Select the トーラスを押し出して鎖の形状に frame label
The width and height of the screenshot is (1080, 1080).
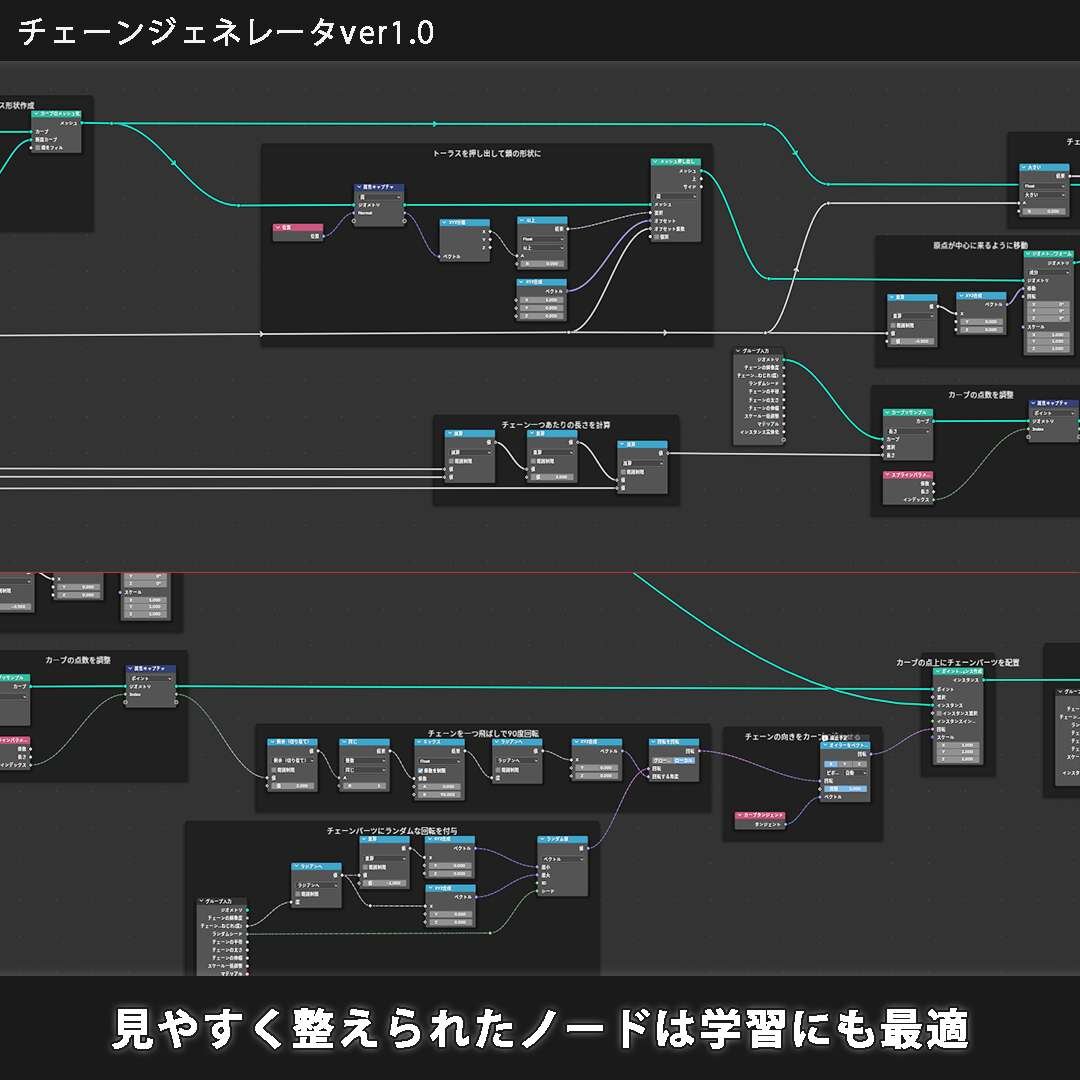click(x=486, y=153)
